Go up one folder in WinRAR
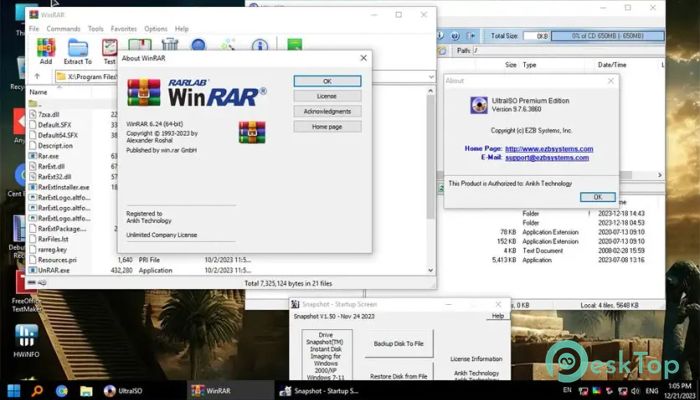Viewport: 700px width, 400px height. tap(38, 76)
